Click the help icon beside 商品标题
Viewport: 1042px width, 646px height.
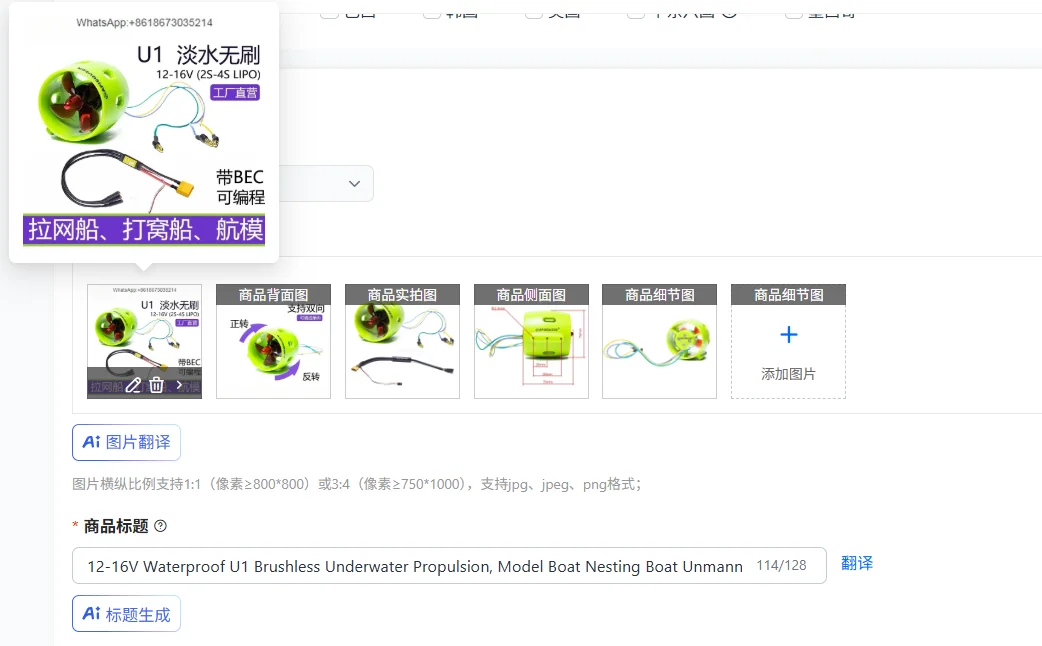click(160, 526)
